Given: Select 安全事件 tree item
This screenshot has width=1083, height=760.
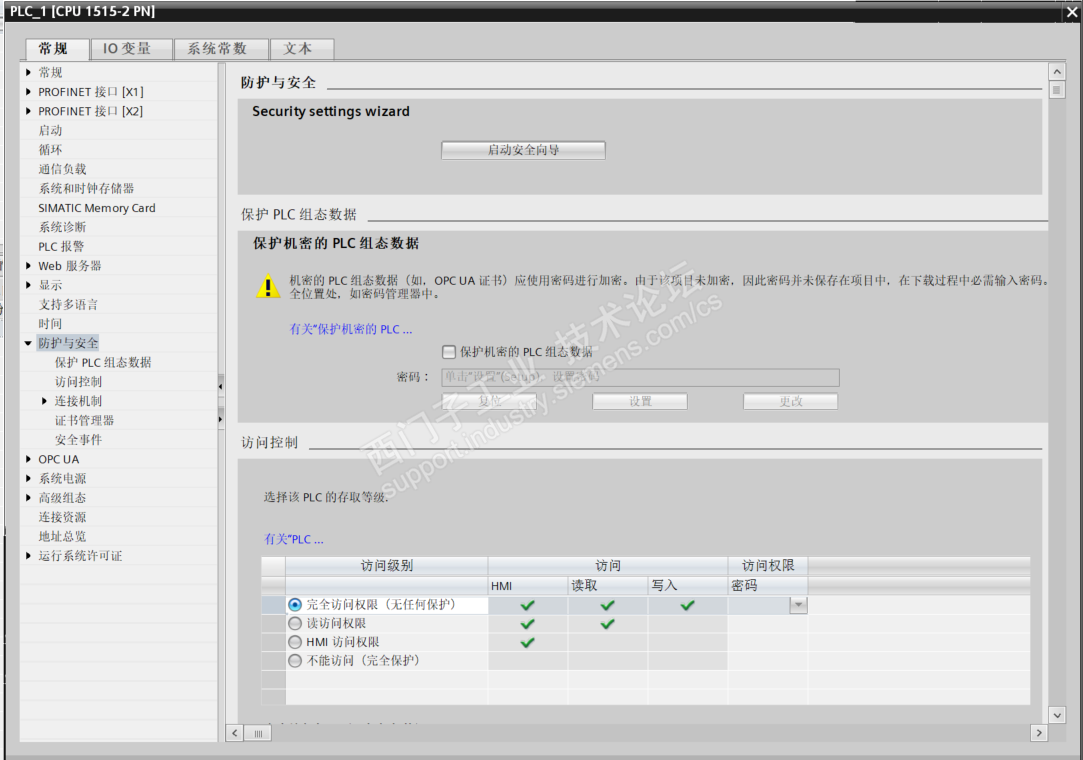Looking at the screenshot, I should click(x=79, y=439).
